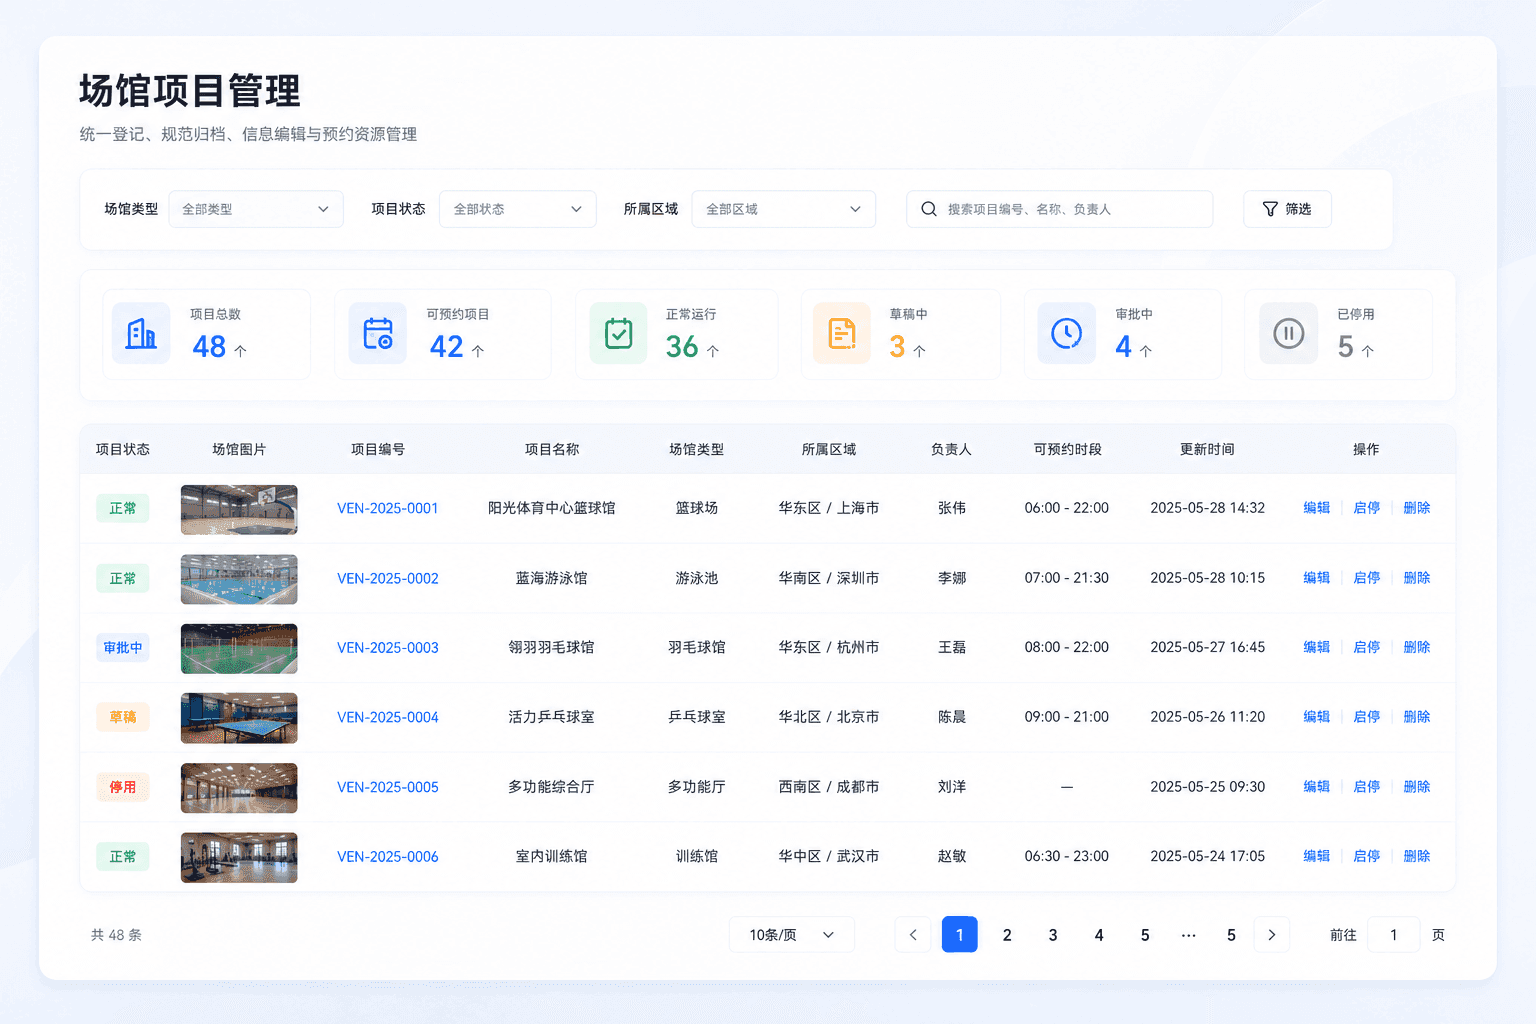Click the 项目总数 building icon
Screen dimensions: 1536x1024
[x=141, y=333]
